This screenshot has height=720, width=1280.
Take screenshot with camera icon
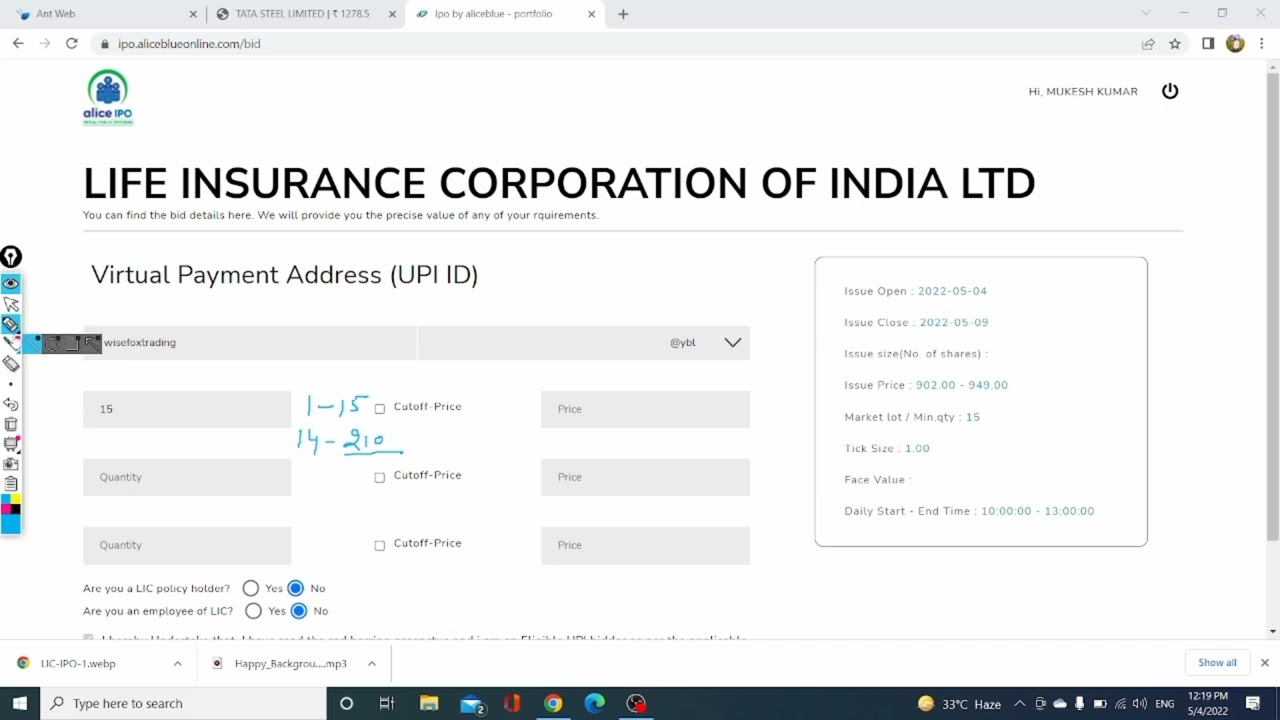pyautogui.click(x=11, y=464)
